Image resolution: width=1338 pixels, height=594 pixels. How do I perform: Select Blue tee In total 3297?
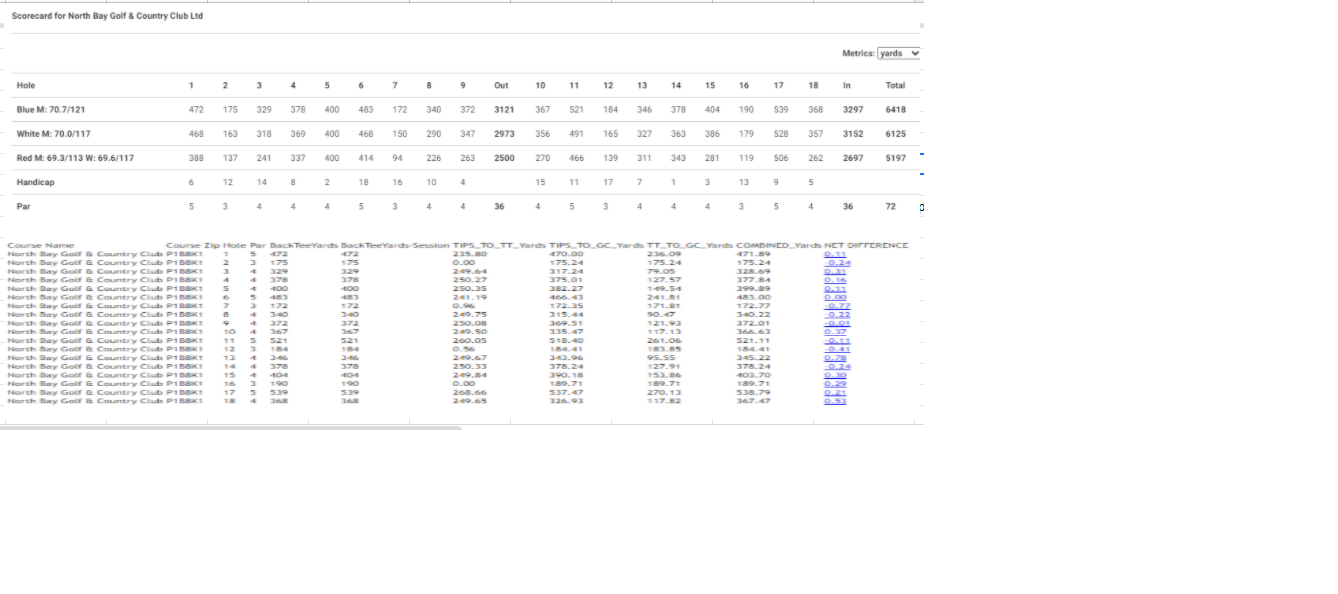click(x=853, y=109)
